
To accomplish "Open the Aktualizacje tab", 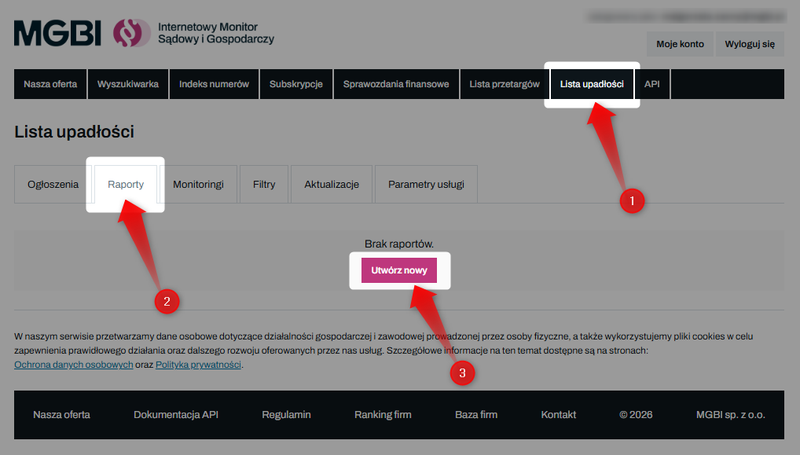I will [331, 185].
